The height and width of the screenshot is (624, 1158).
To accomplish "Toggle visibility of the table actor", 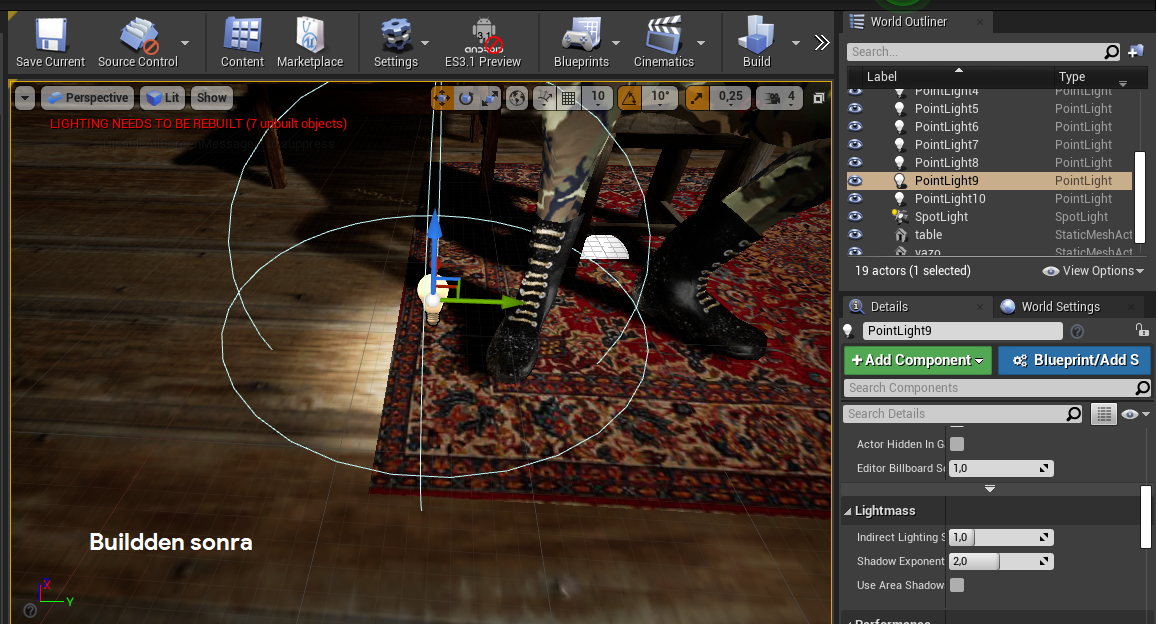I will [855, 235].
